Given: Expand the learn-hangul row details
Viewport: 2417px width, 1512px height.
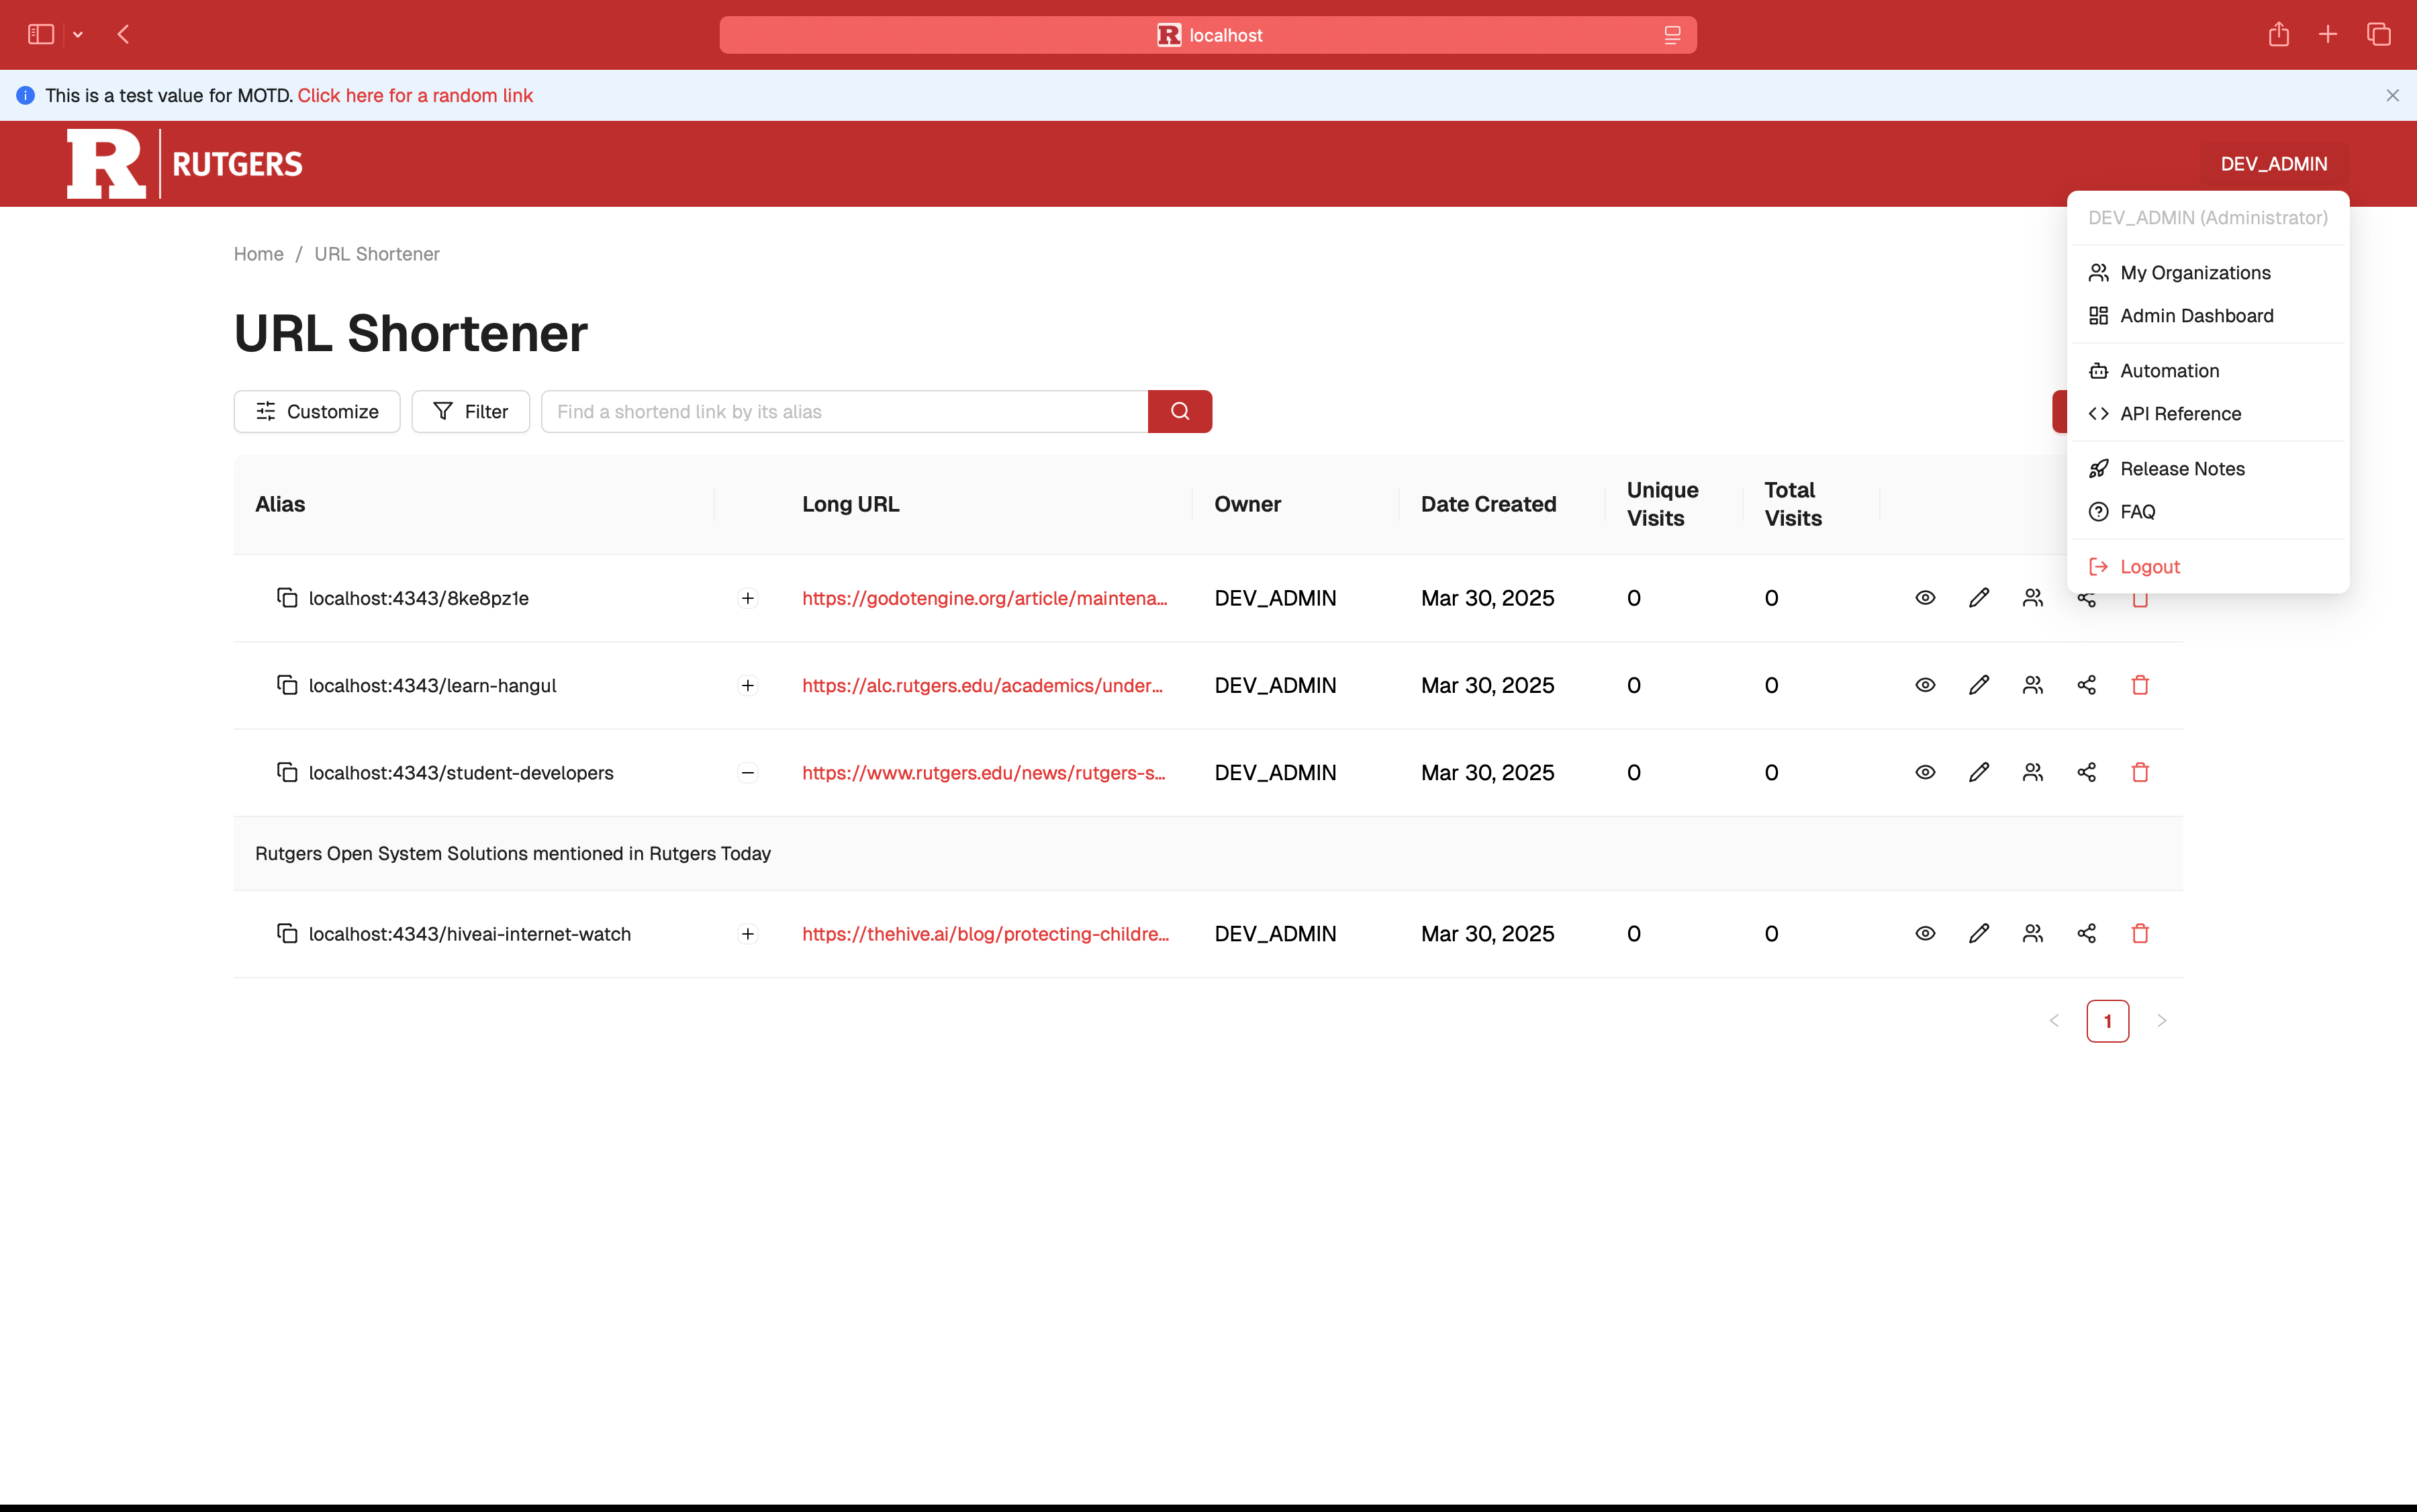Looking at the screenshot, I should tap(747, 685).
